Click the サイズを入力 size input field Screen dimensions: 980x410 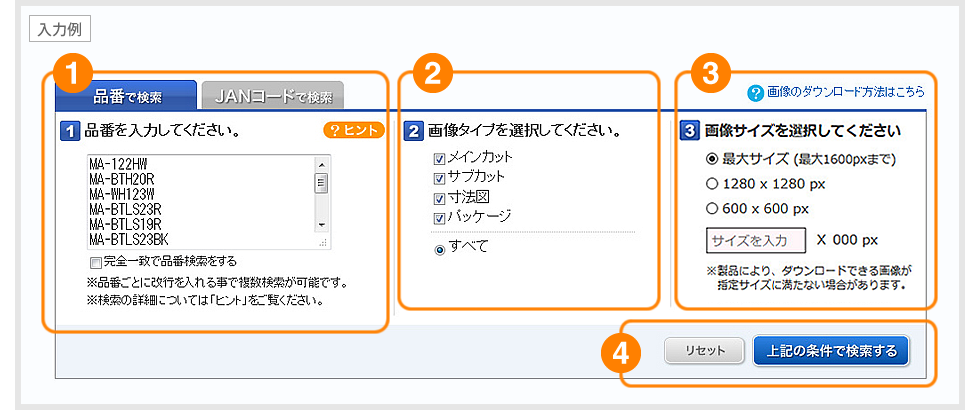pos(756,240)
